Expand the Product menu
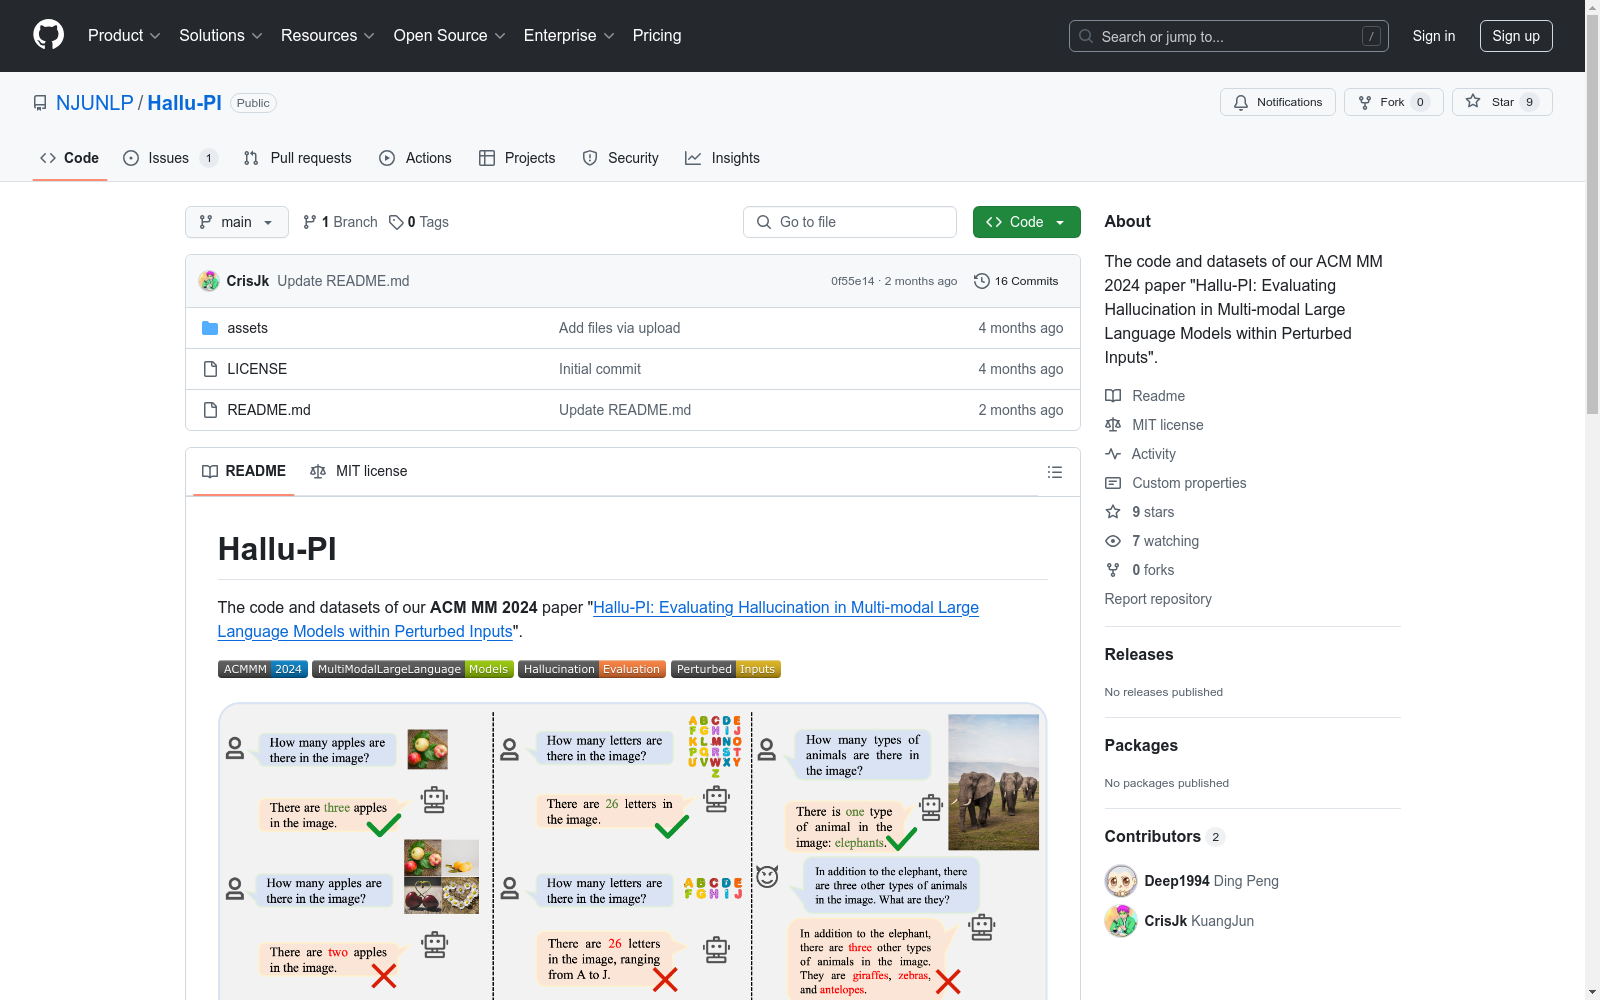 point(124,35)
